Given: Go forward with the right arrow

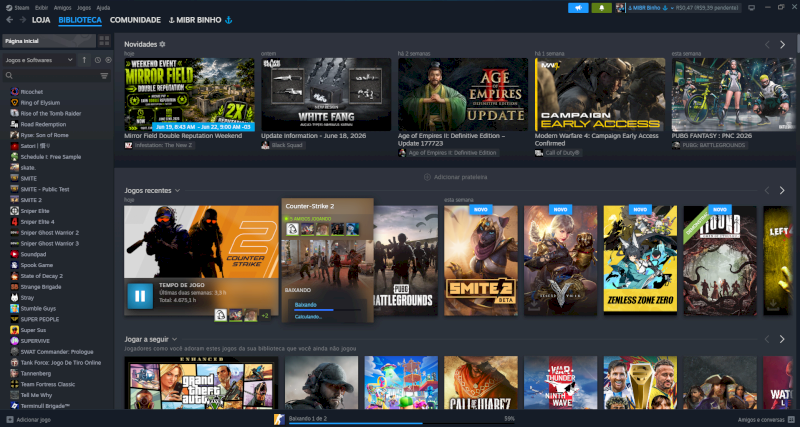Looking at the screenshot, I should [x=22, y=20].
